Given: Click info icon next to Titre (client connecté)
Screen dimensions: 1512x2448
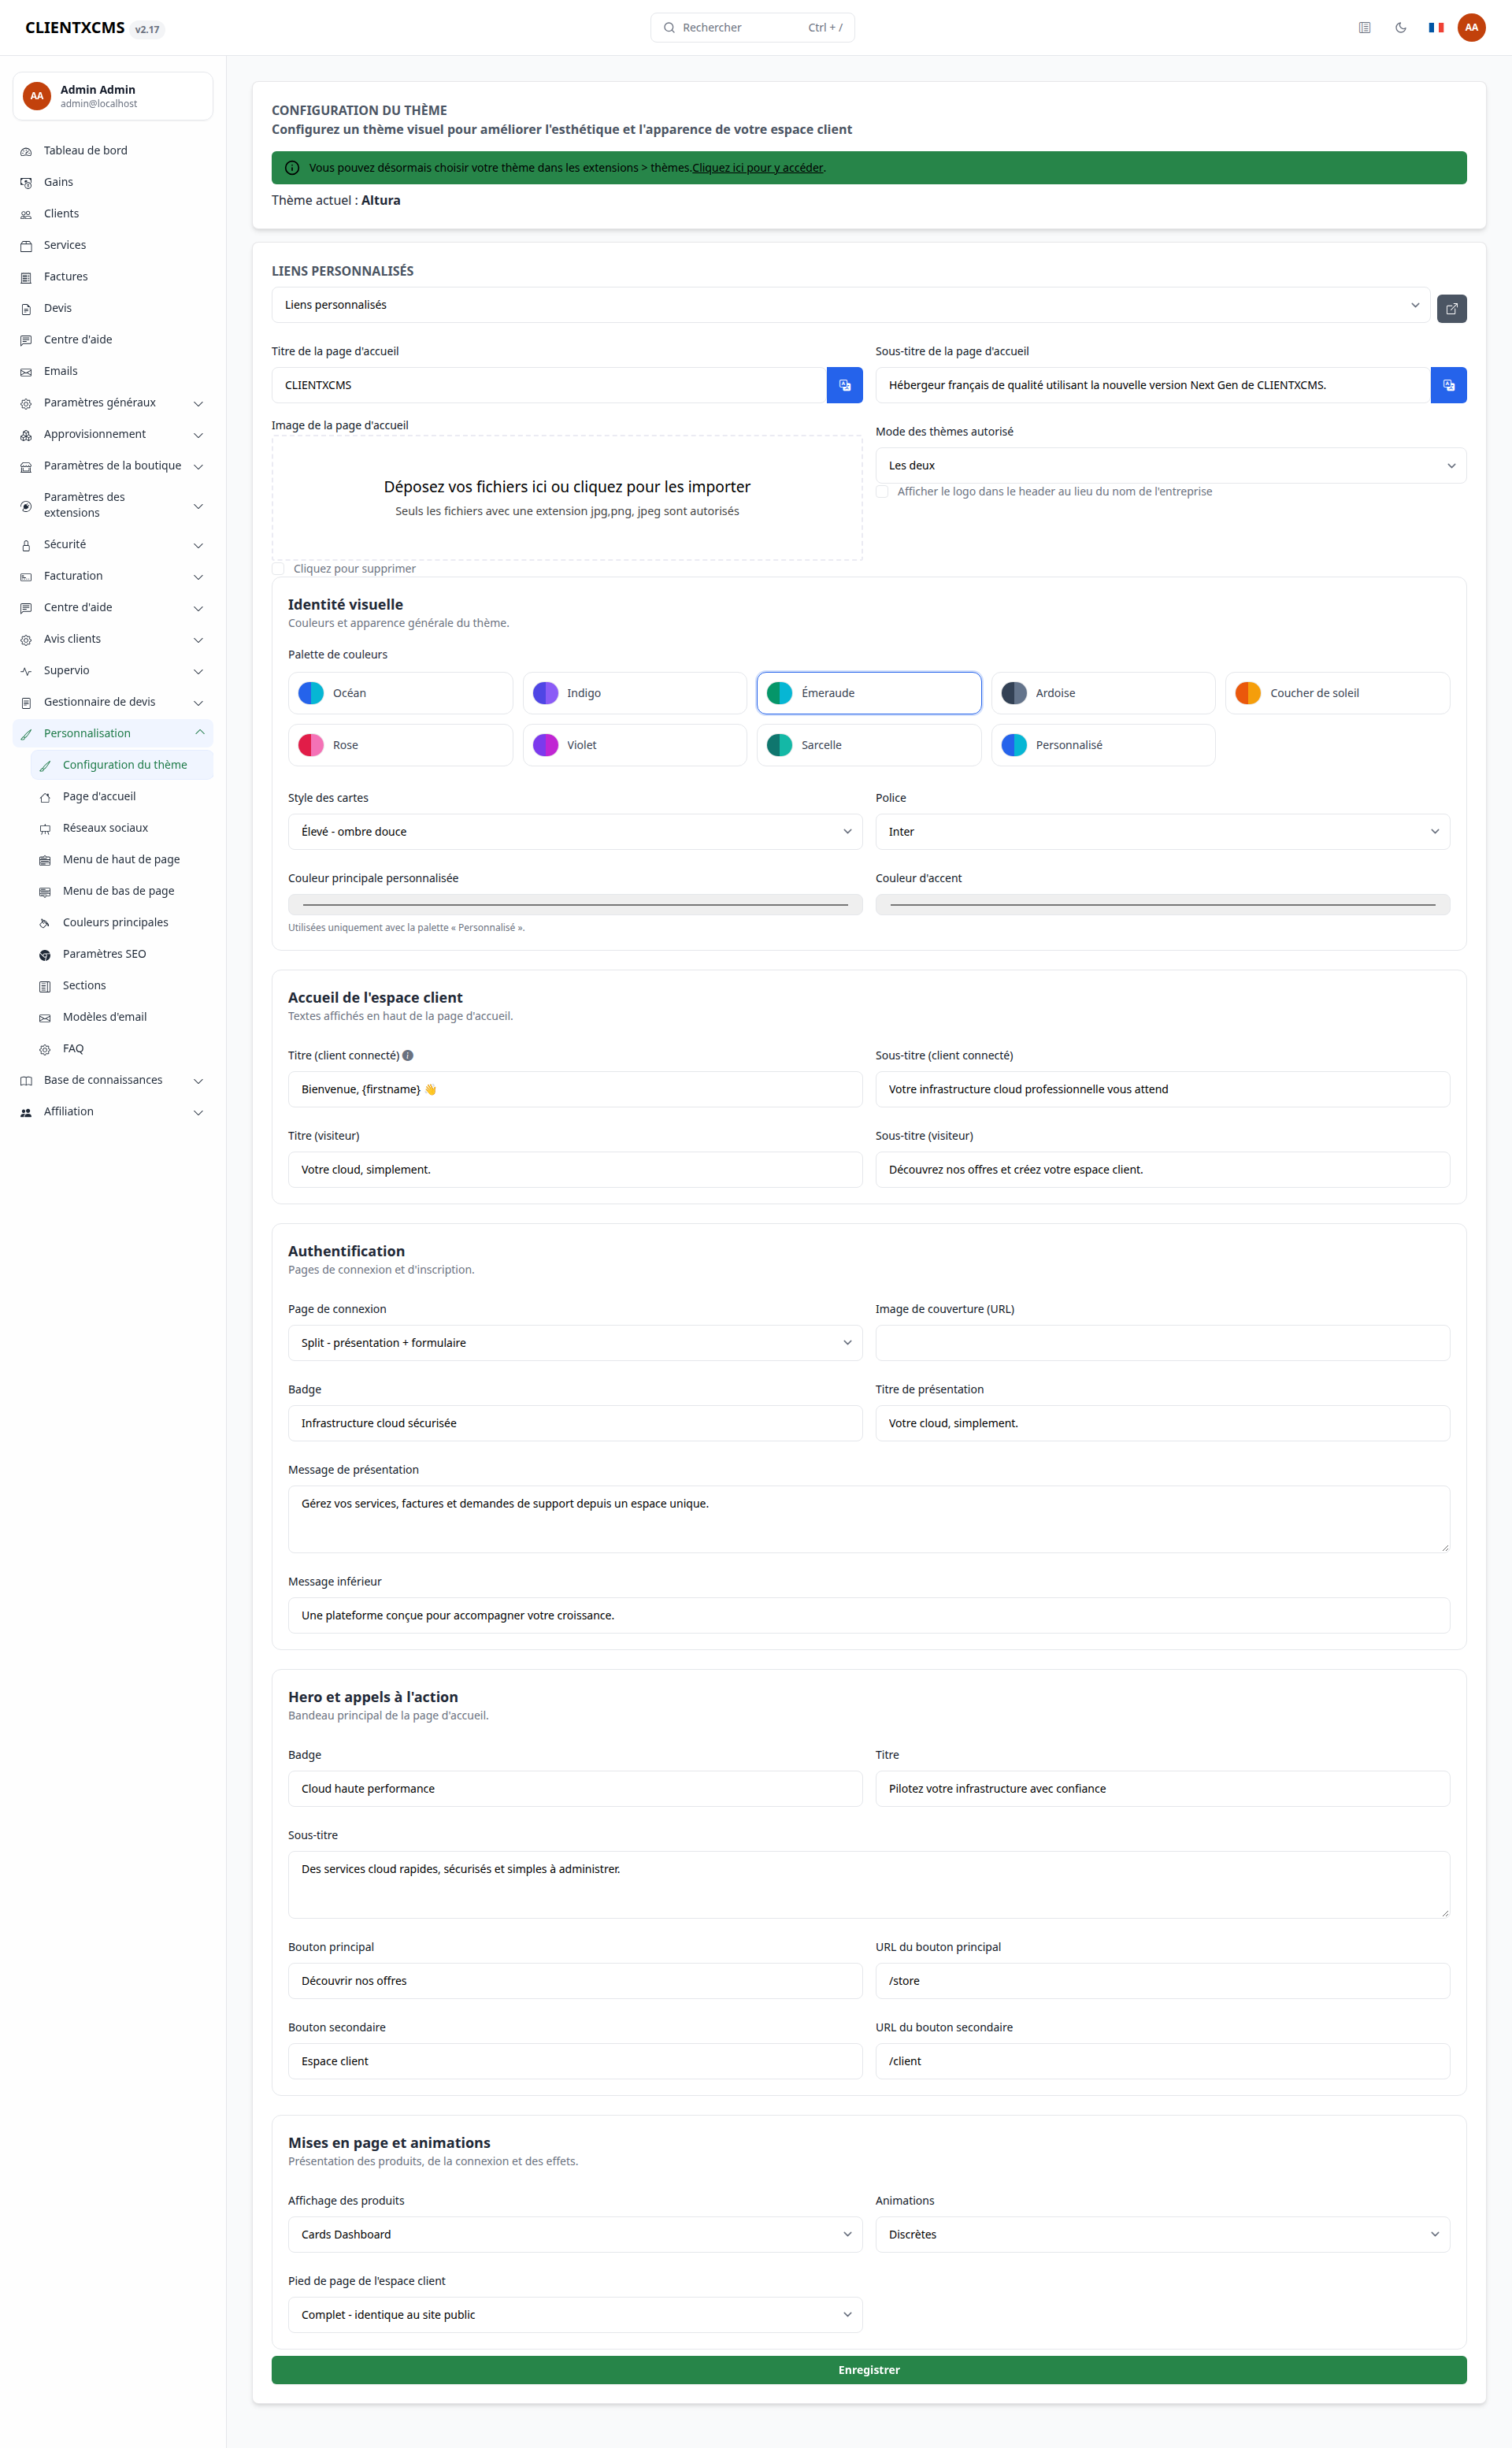Looking at the screenshot, I should tap(408, 1055).
